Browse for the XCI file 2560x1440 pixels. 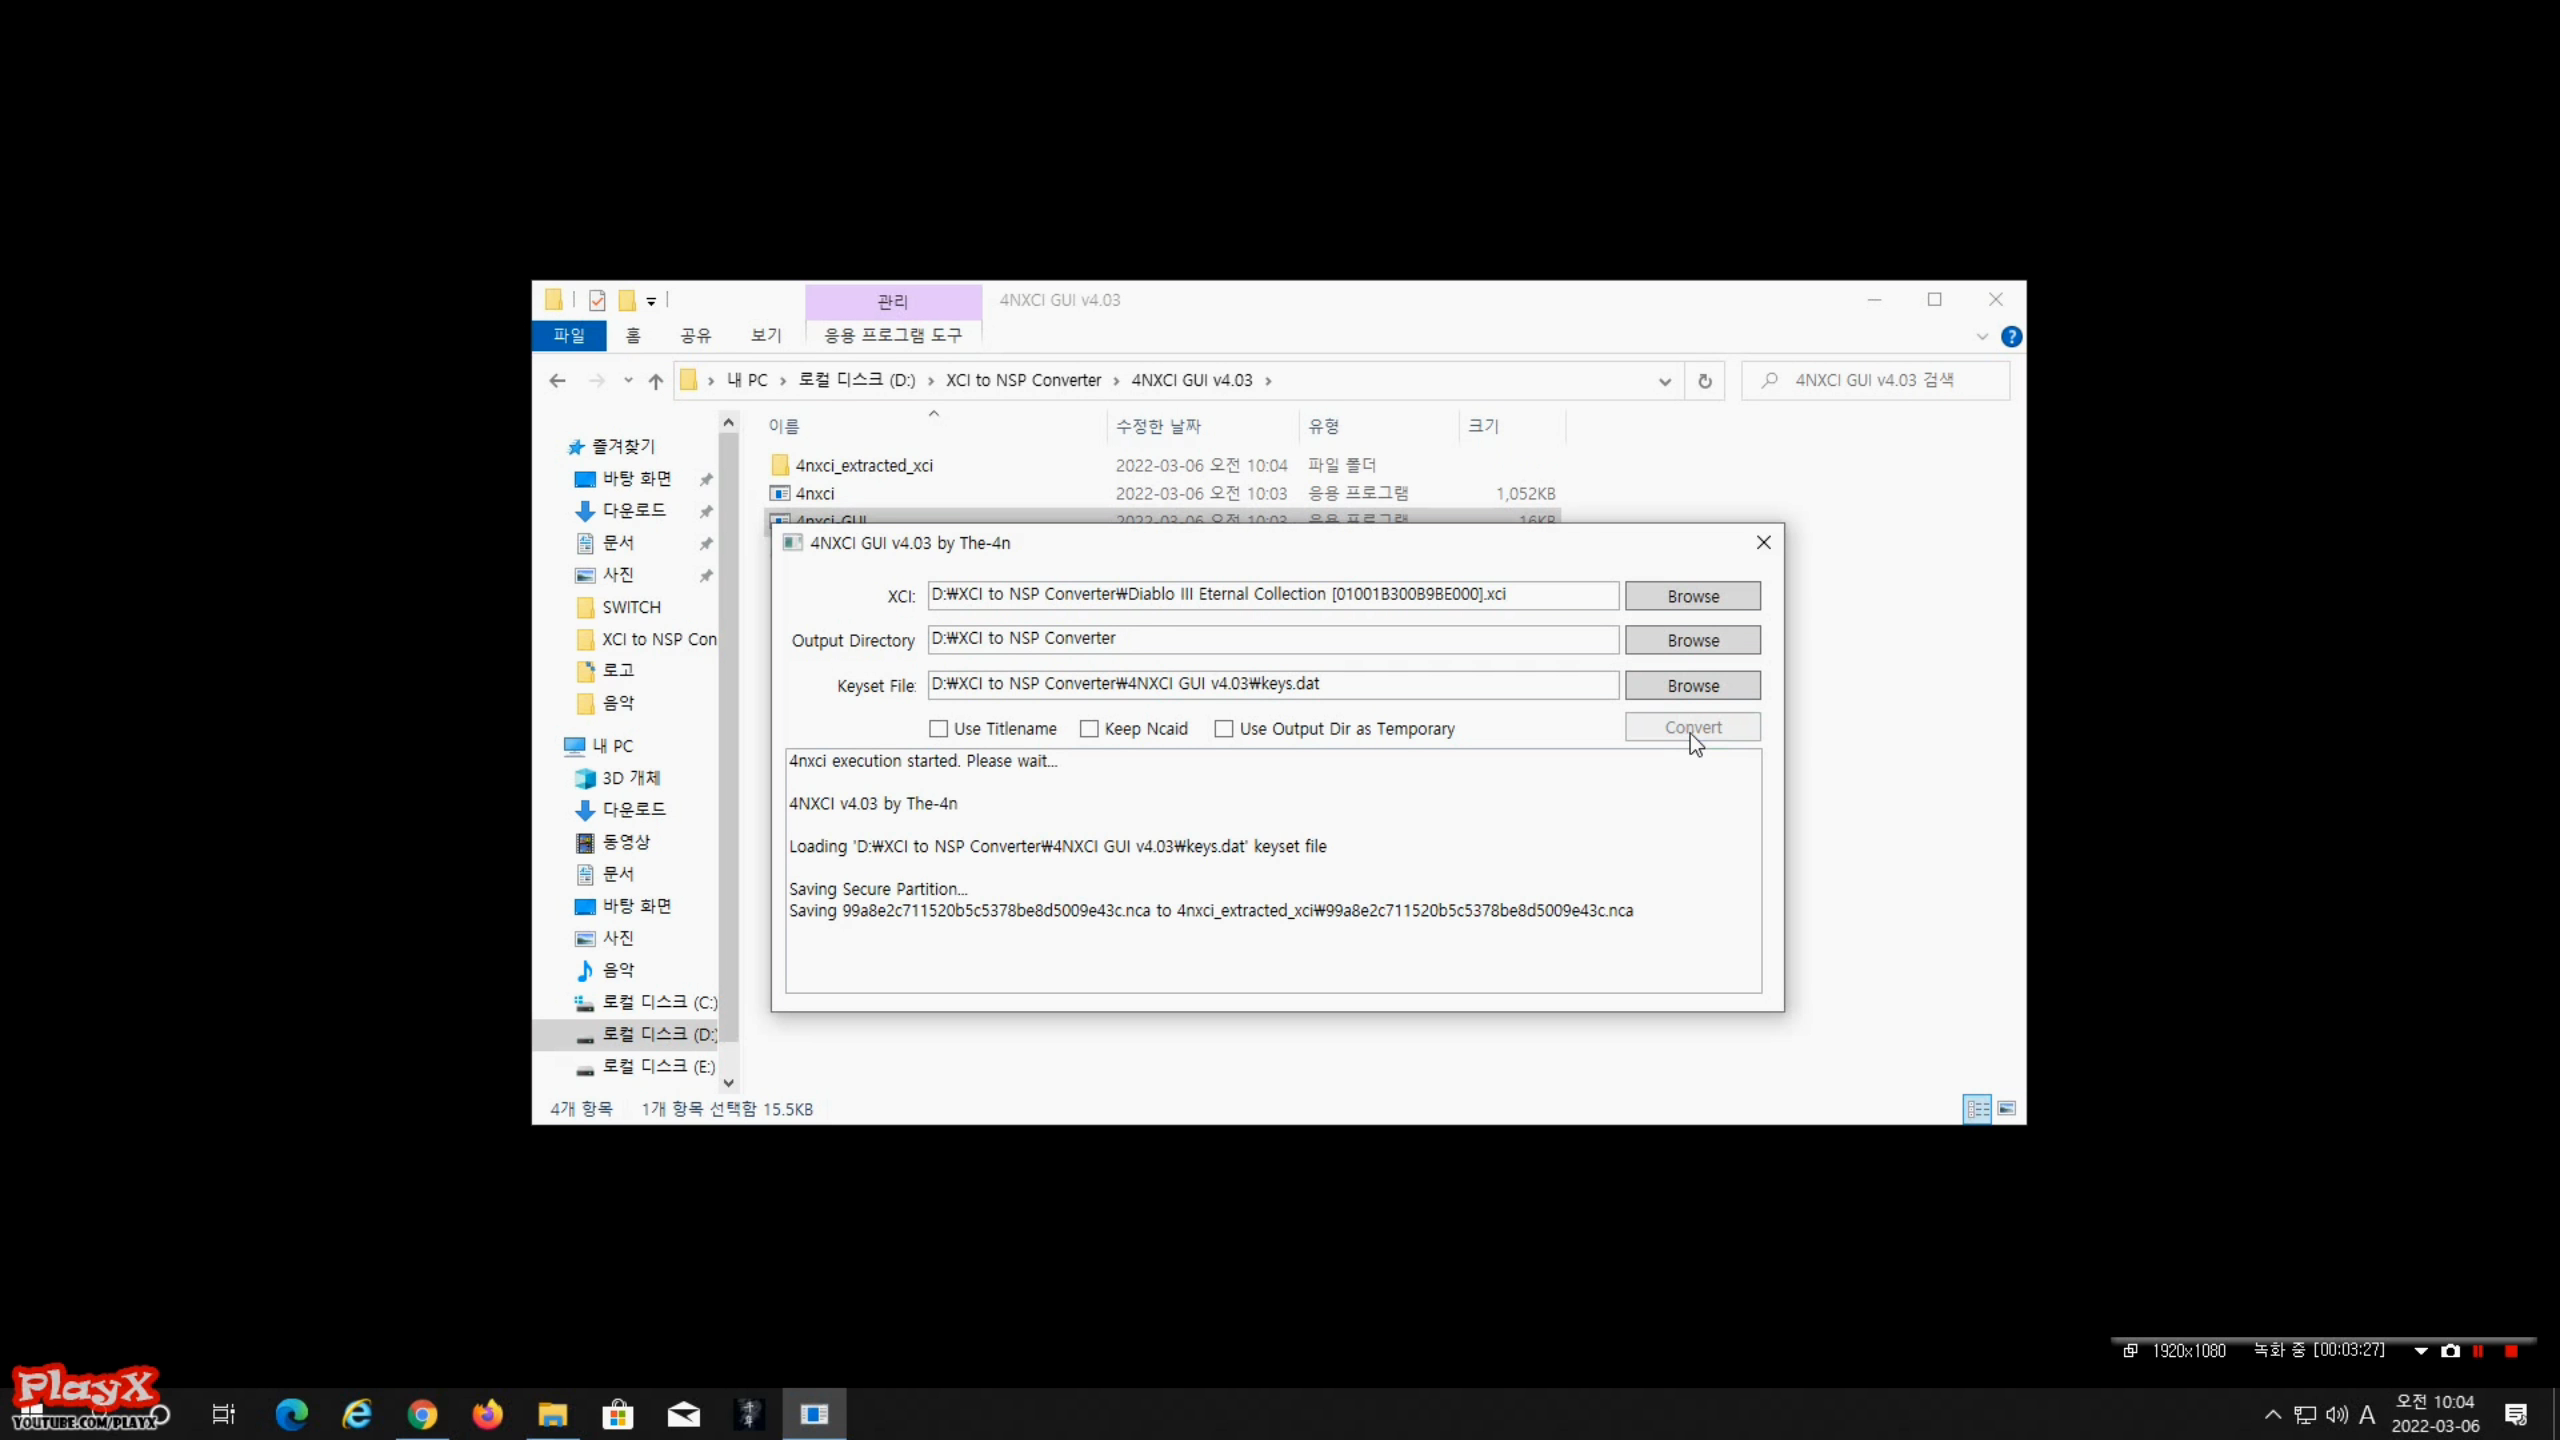coord(1692,596)
